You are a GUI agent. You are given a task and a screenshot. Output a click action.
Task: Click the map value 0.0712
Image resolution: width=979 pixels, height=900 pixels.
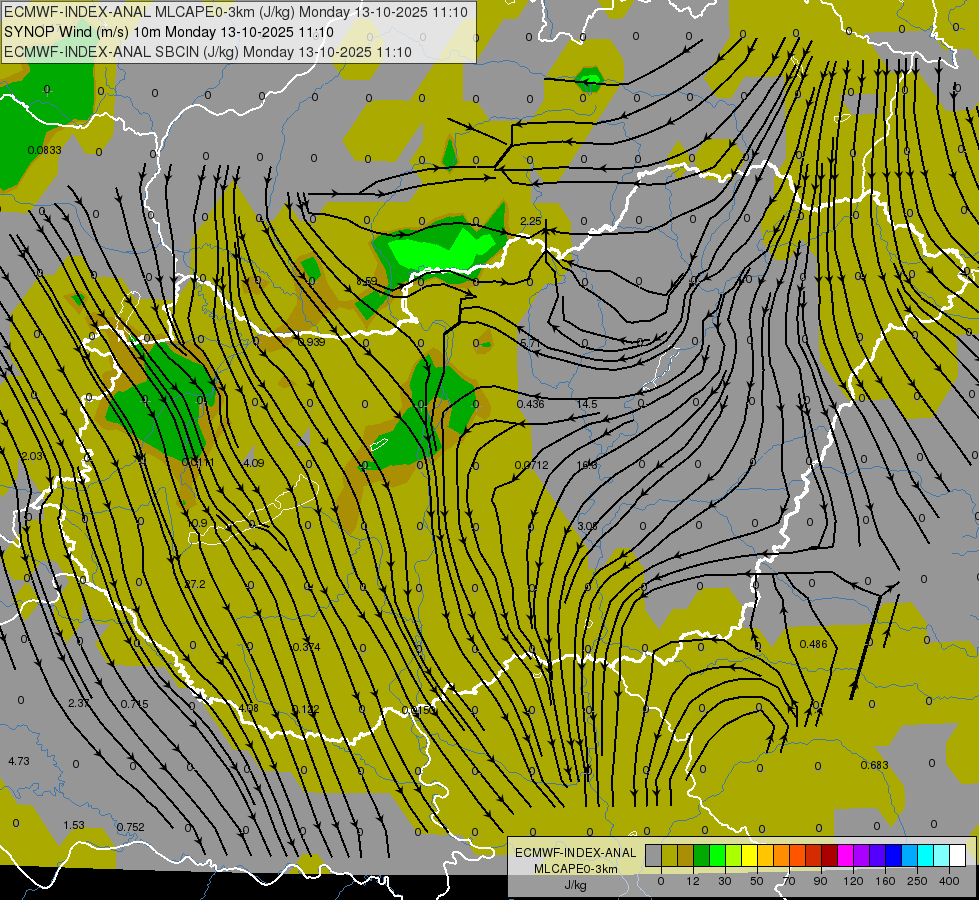coord(531,465)
